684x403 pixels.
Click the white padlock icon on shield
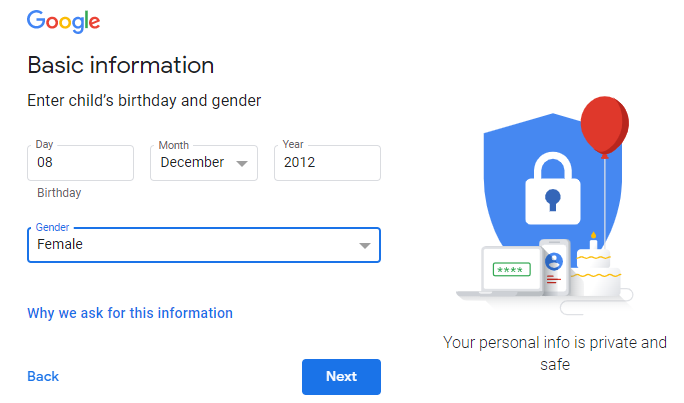coord(553,188)
